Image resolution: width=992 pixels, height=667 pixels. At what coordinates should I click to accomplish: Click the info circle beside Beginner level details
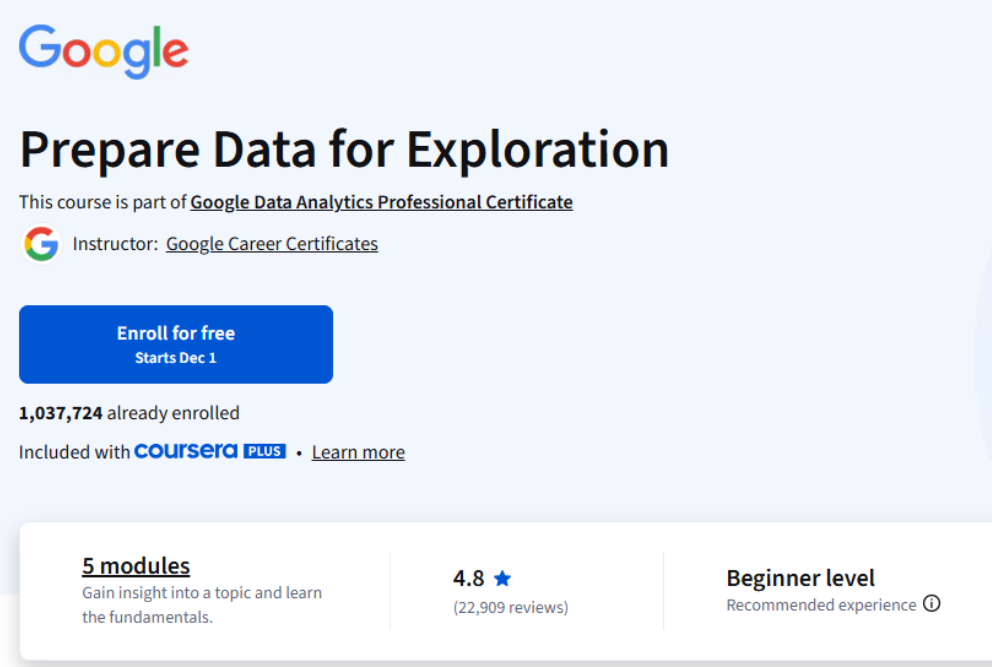tap(931, 604)
